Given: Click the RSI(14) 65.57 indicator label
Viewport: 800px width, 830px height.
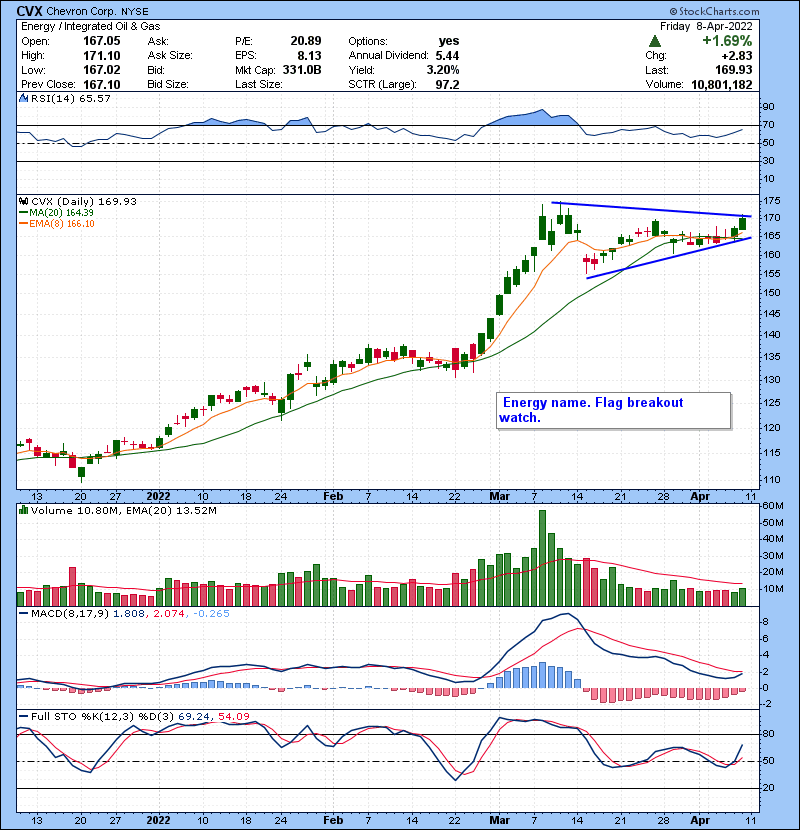Looking at the screenshot, I should coord(70,98).
